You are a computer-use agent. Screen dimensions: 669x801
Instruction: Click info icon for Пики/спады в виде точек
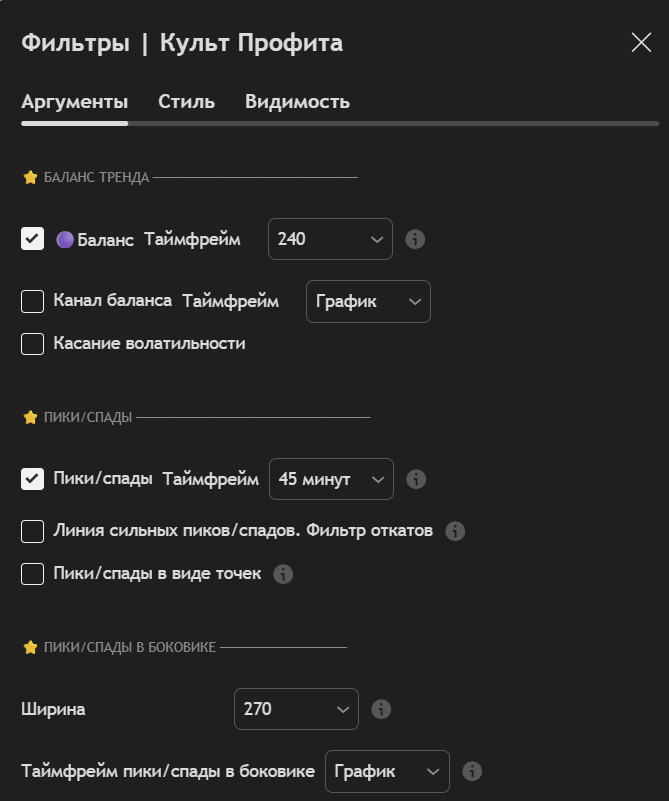tap(283, 574)
